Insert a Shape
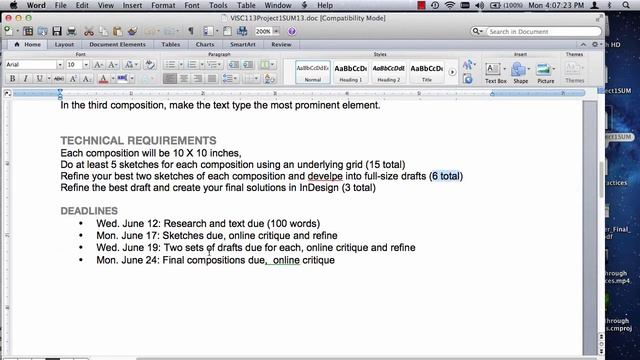 tap(520, 73)
